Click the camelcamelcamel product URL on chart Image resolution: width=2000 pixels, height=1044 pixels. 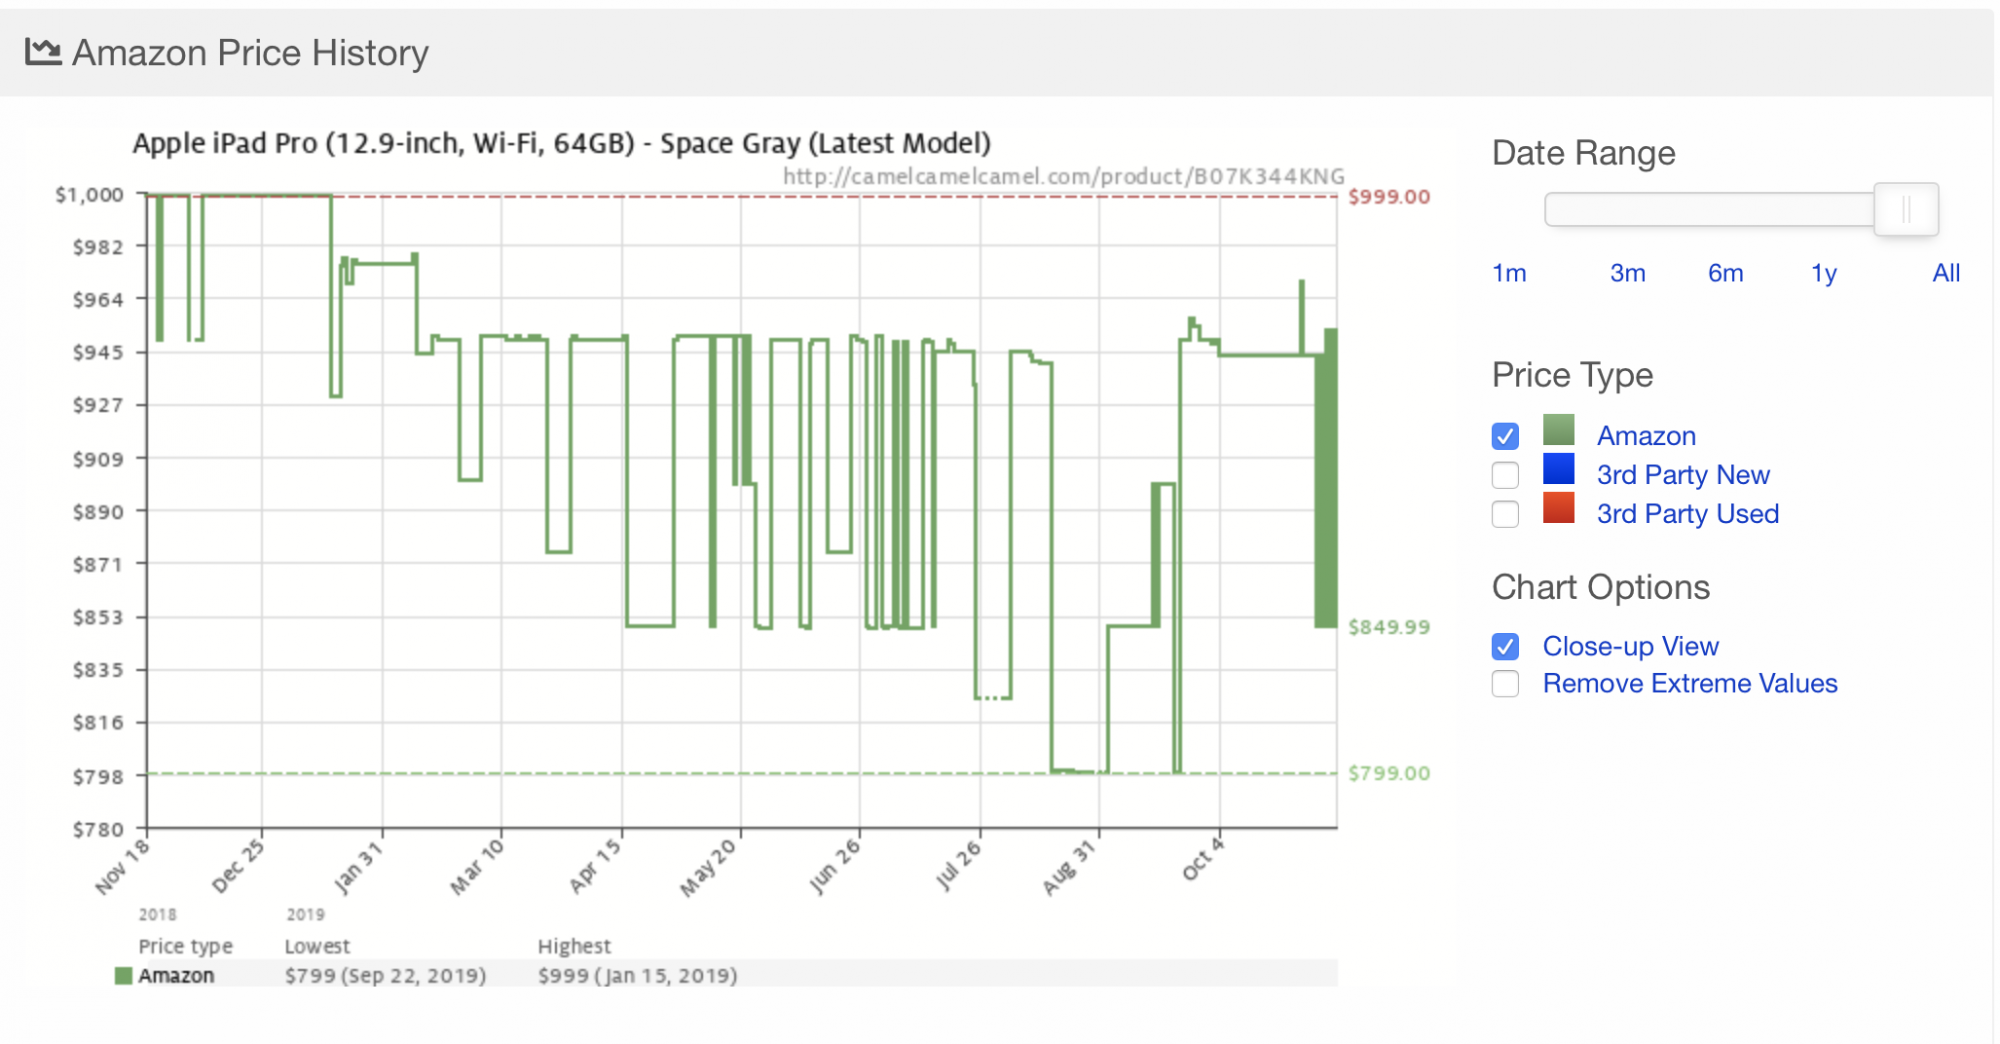(x=1063, y=177)
